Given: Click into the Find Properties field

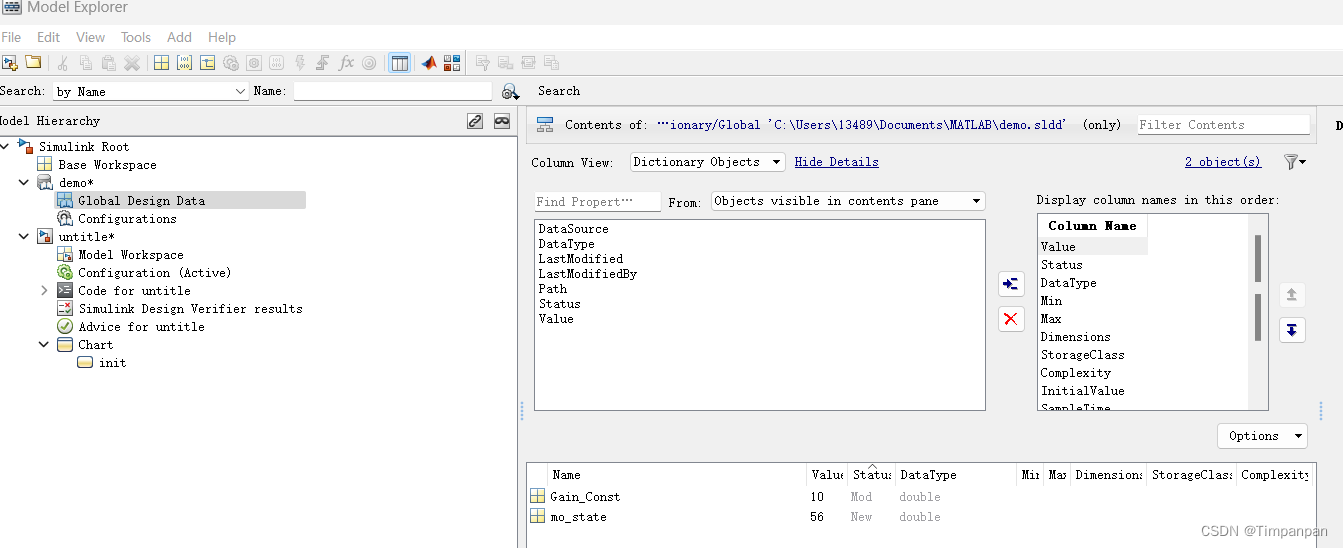Looking at the screenshot, I should [x=598, y=201].
